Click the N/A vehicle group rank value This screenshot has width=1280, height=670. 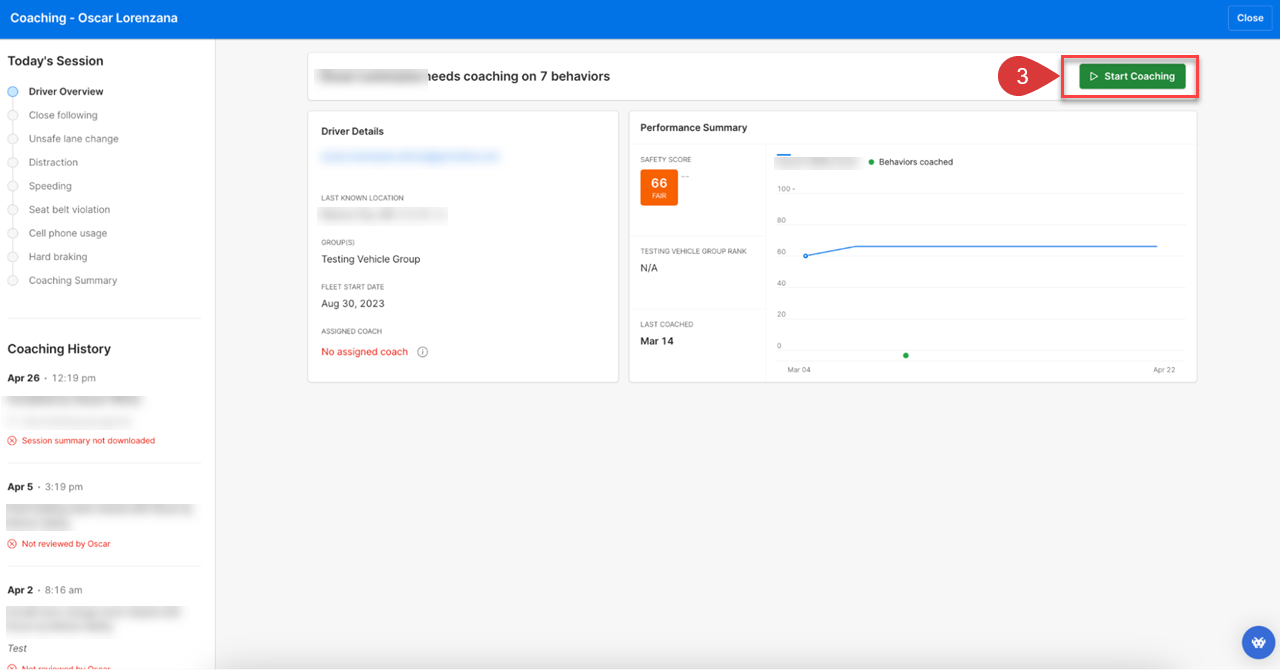point(650,268)
